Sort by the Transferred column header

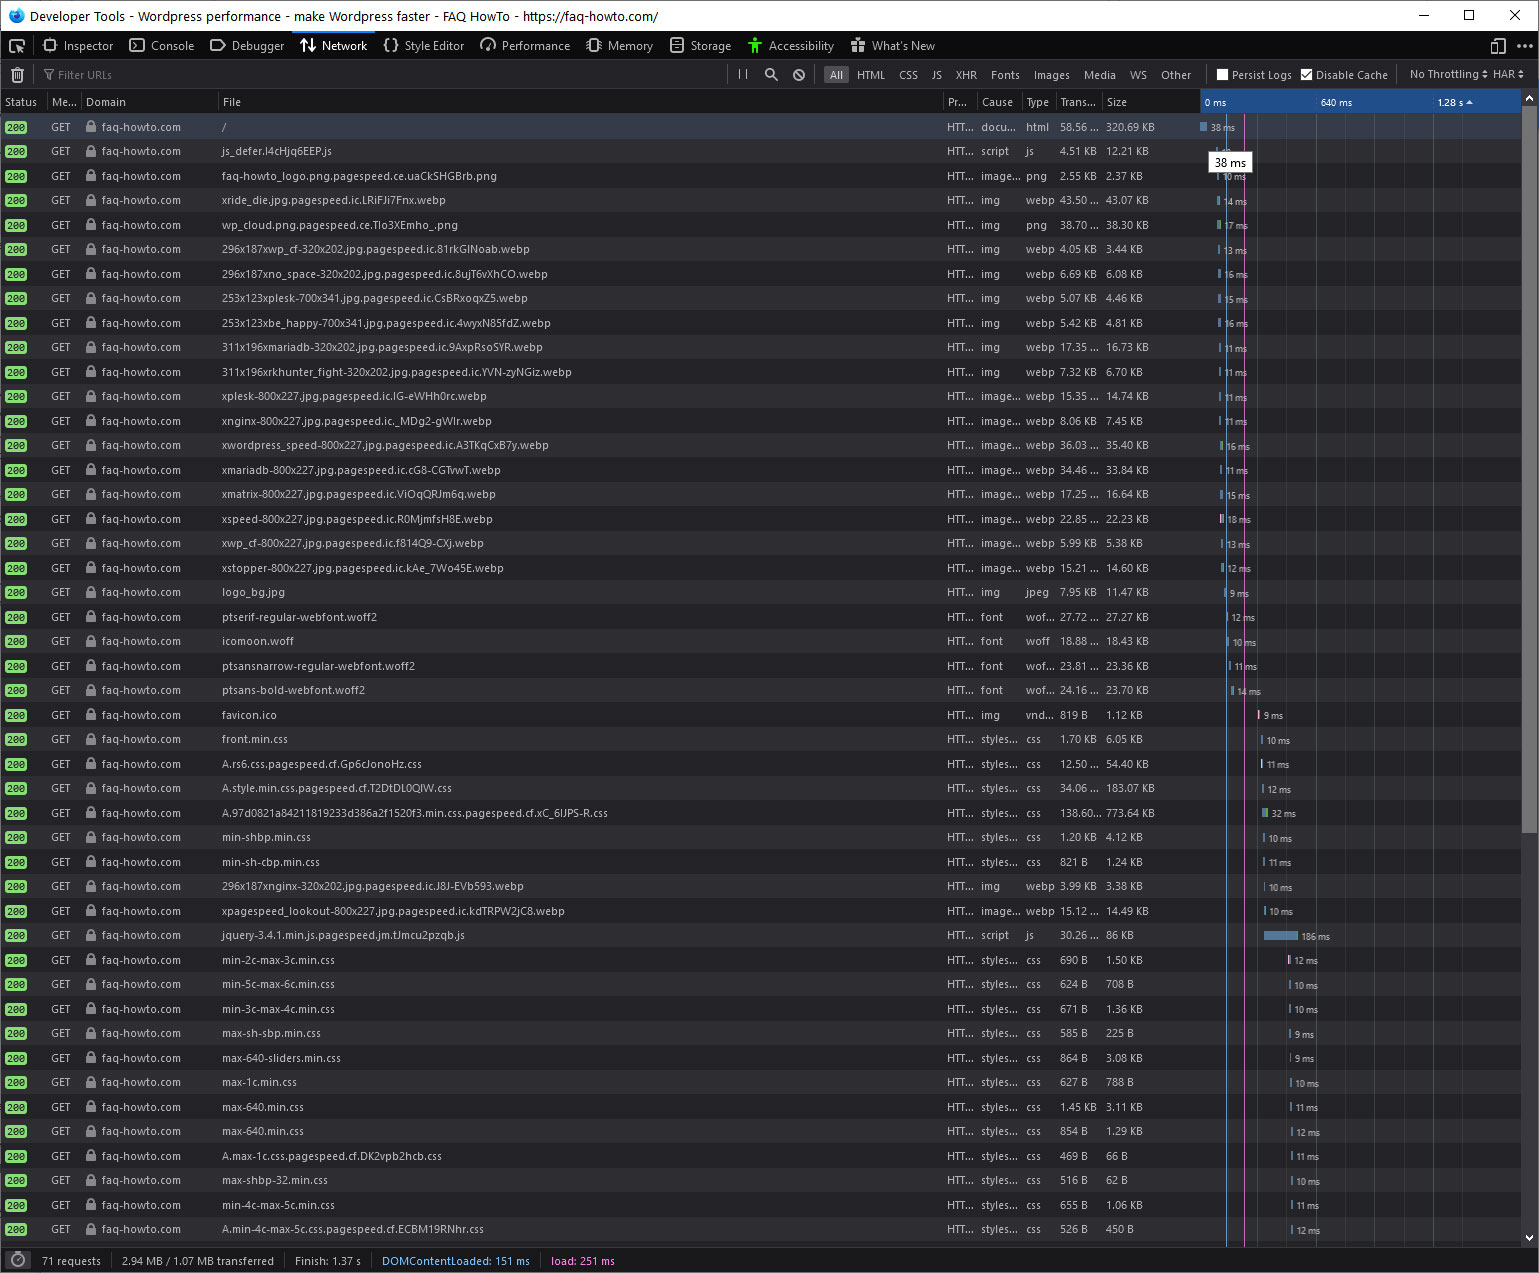pyautogui.click(x=1079, y=102)
